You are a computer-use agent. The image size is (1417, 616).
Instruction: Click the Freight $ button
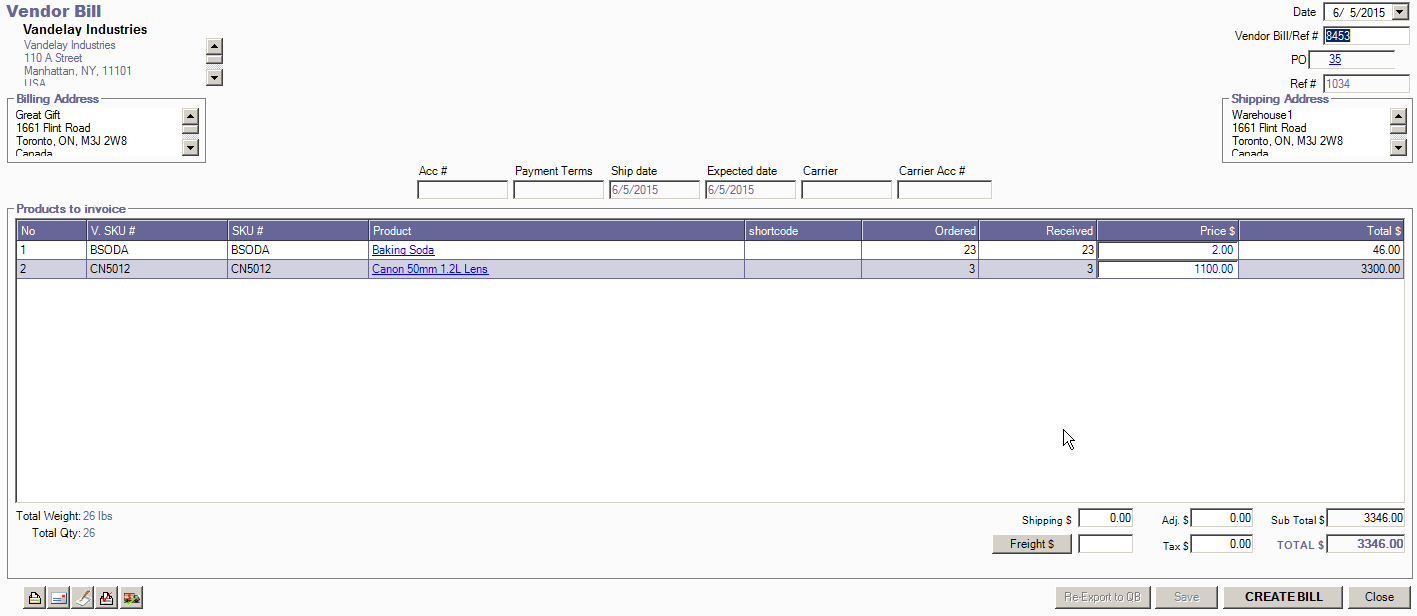[x=1032, y=544]
